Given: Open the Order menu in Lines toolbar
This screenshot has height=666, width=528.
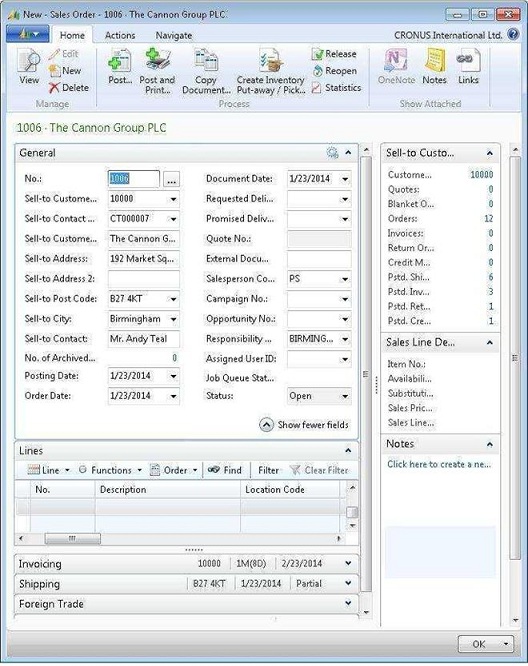Looking at the screenshot, I should (x=174, y=470).
